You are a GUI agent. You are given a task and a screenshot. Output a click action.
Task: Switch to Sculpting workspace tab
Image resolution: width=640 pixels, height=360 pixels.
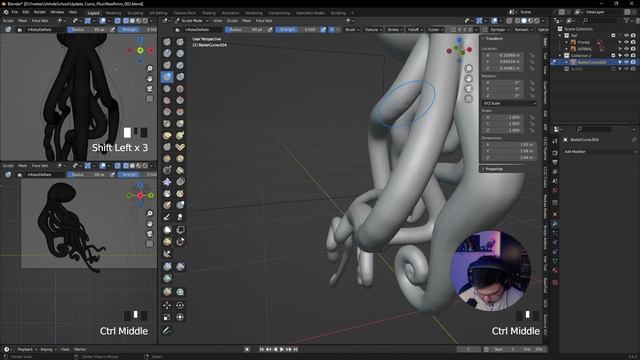coord(136,13)
